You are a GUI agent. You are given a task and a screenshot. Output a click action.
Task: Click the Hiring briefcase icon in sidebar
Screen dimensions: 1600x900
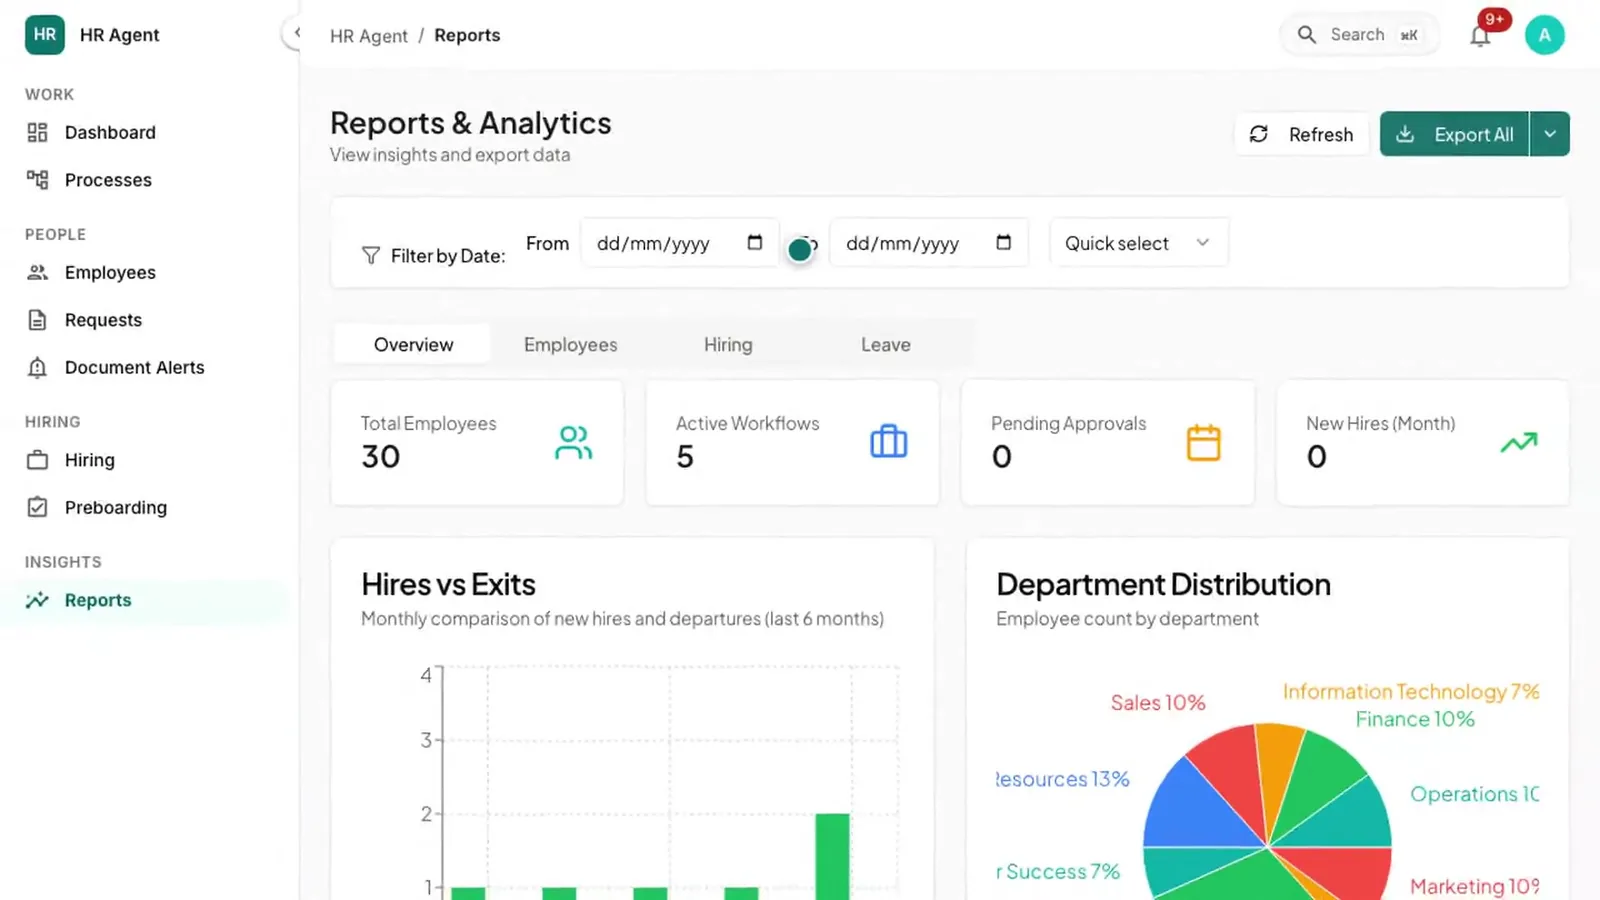point(37,460)
